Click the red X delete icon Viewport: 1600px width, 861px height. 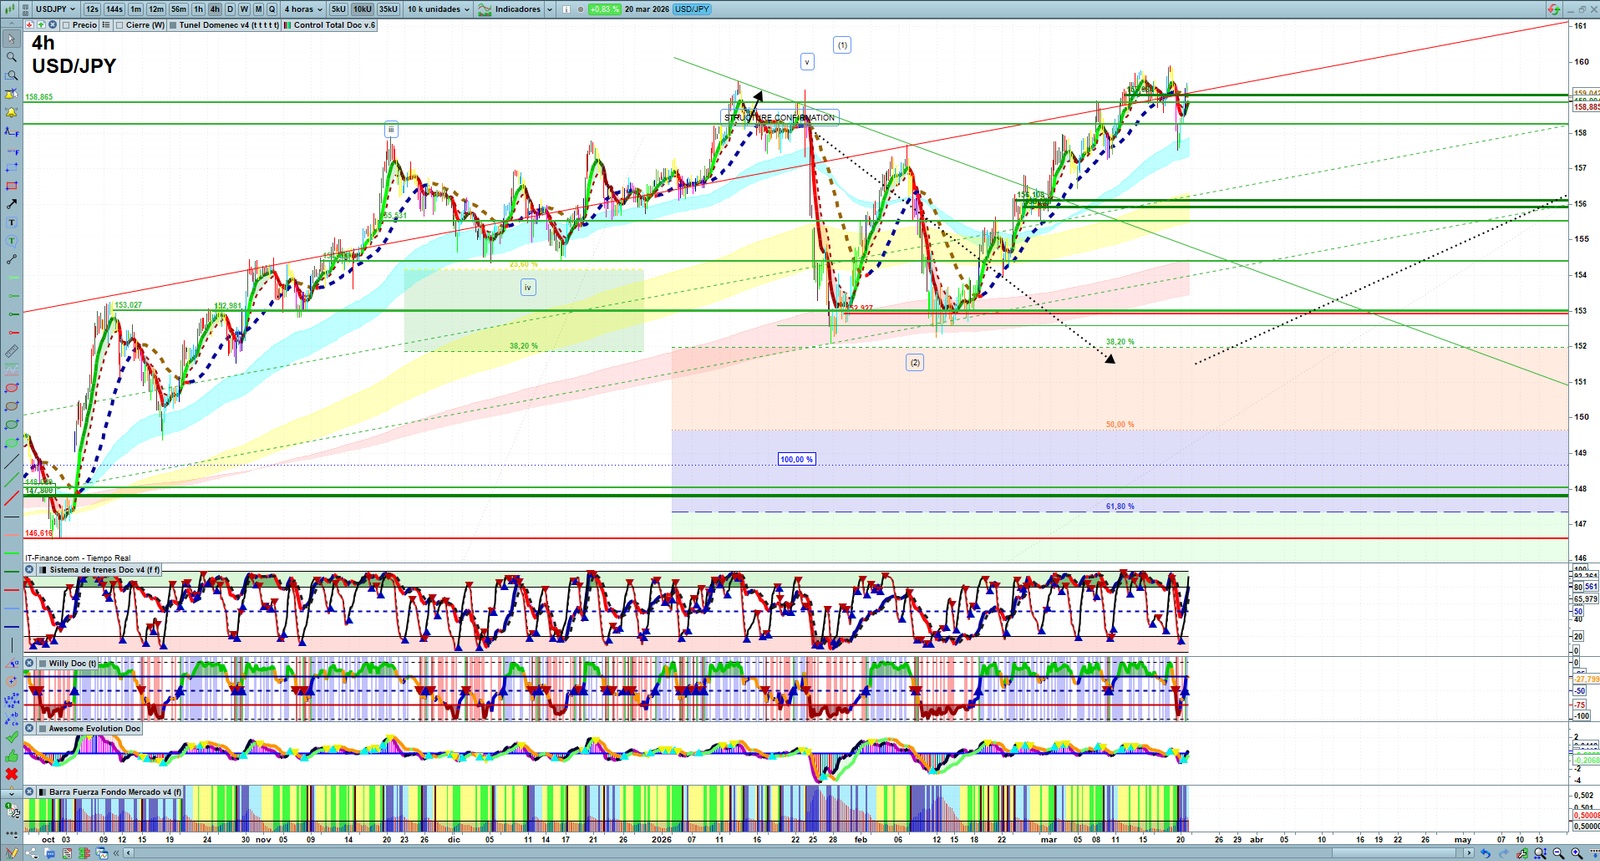point(12,774)
